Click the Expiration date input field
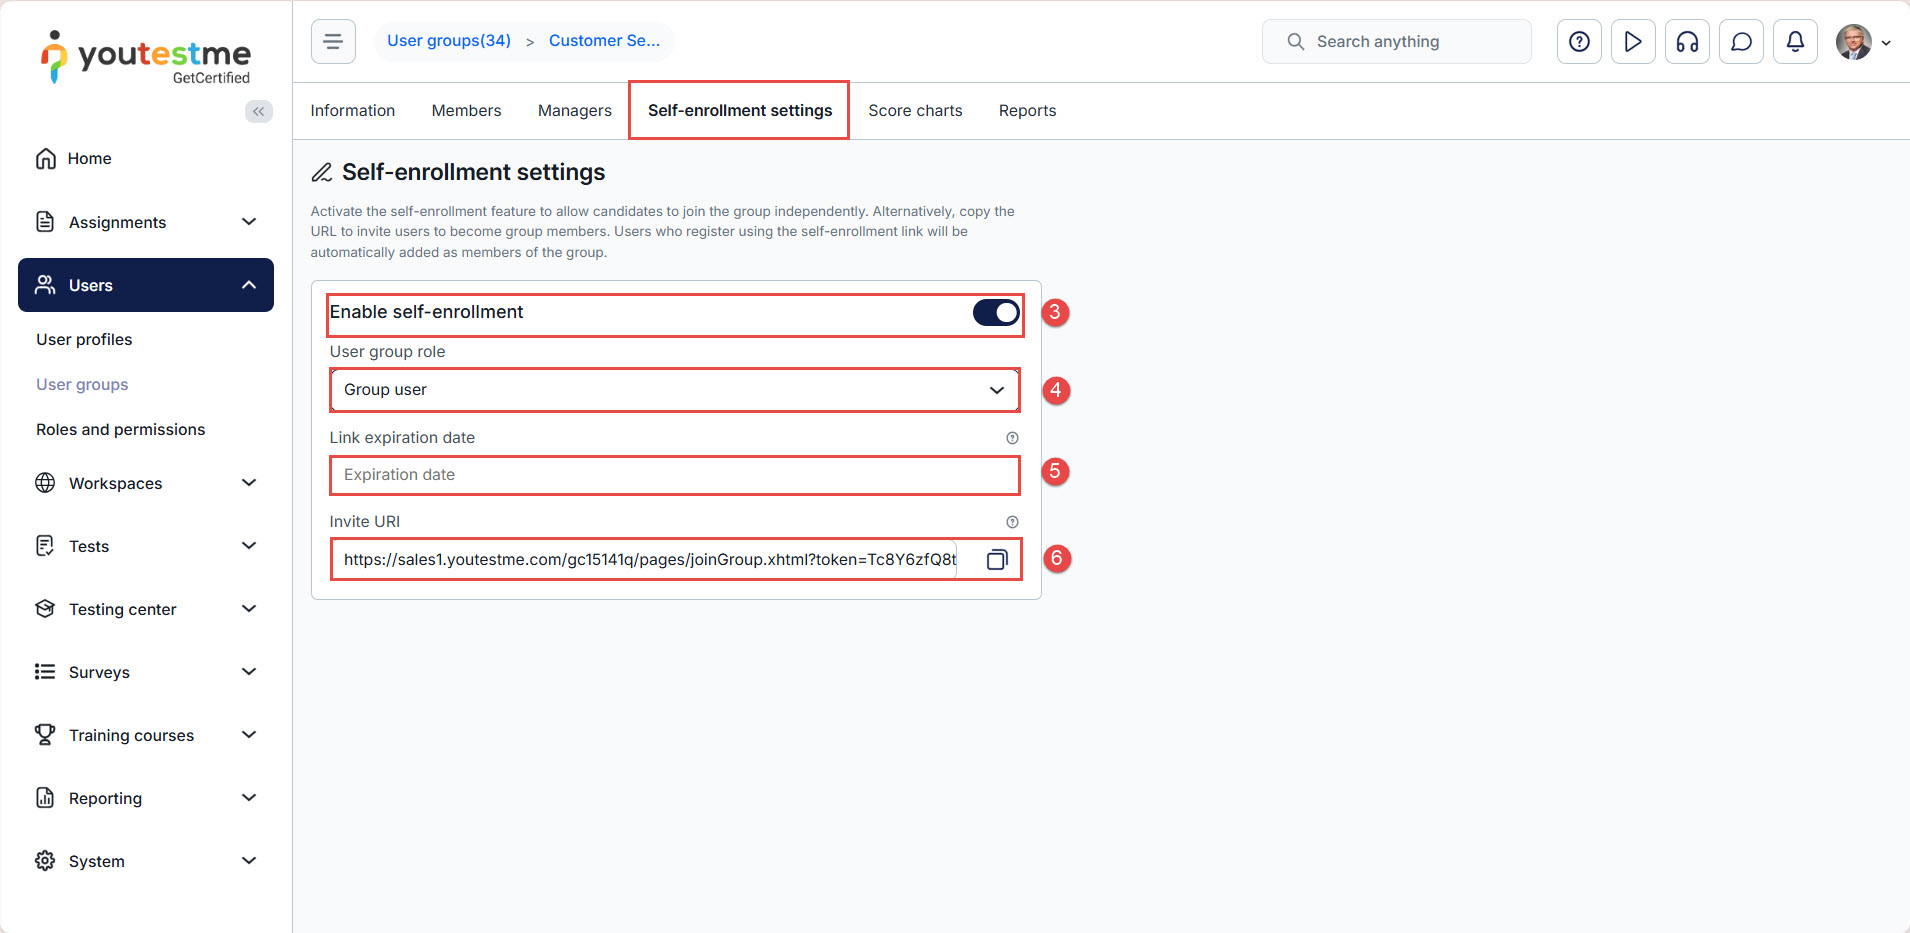Image resolution: width=1910 pixels, height=933 pixels. (x=674, y=475)
